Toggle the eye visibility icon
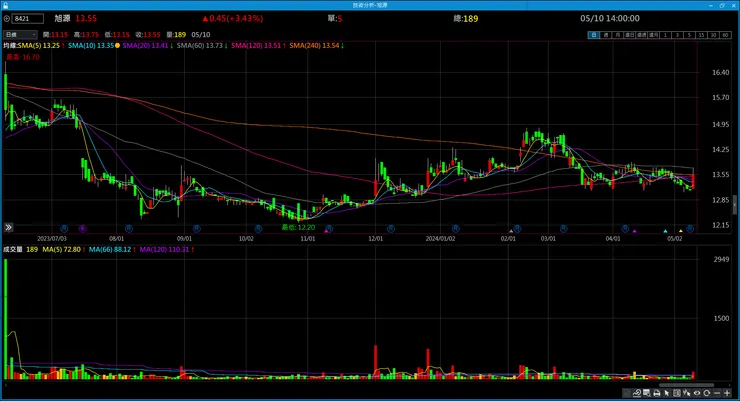 [697, 393]
